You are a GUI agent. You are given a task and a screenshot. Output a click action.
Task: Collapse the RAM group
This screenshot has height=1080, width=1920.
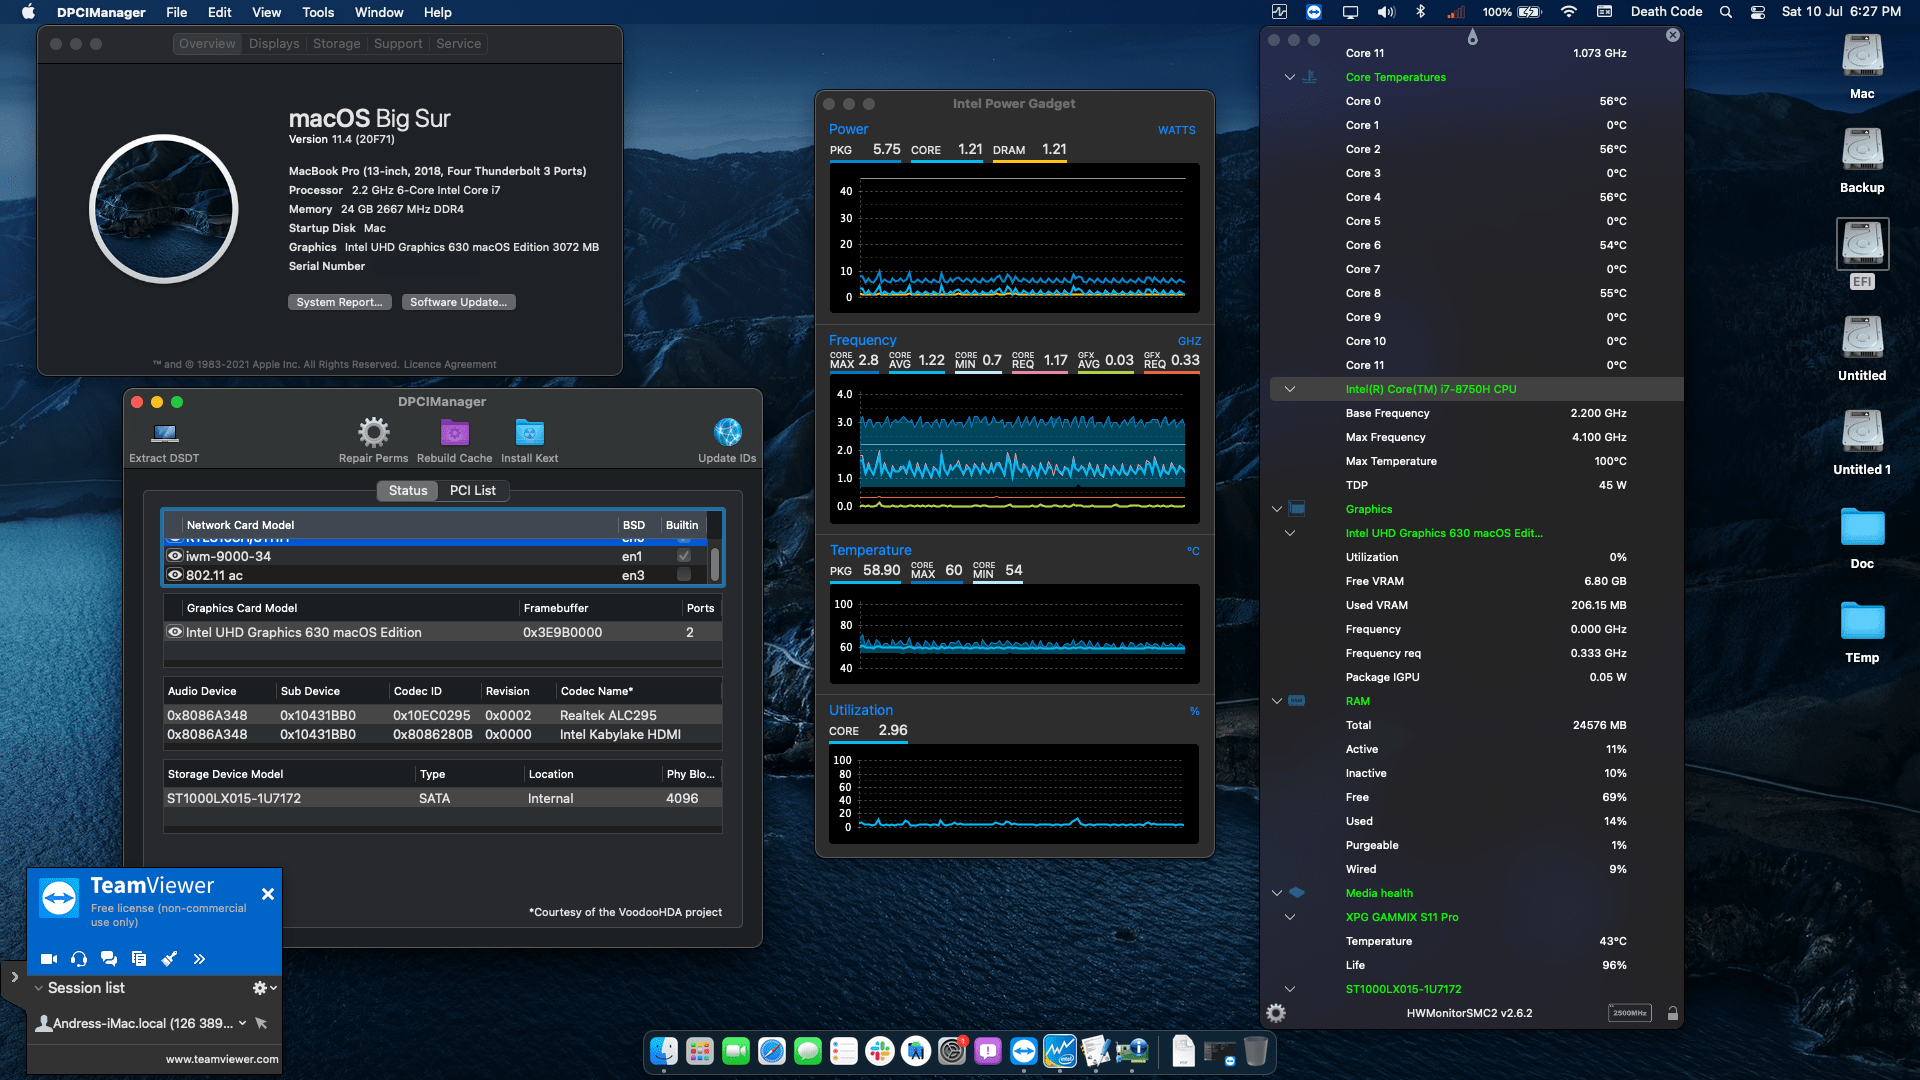[x=1277, y=701]
